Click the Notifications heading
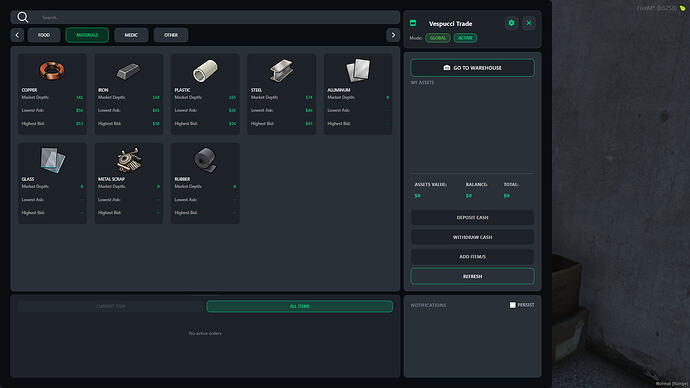This screenshot has width=690, height=388. (x=429, y=305)
